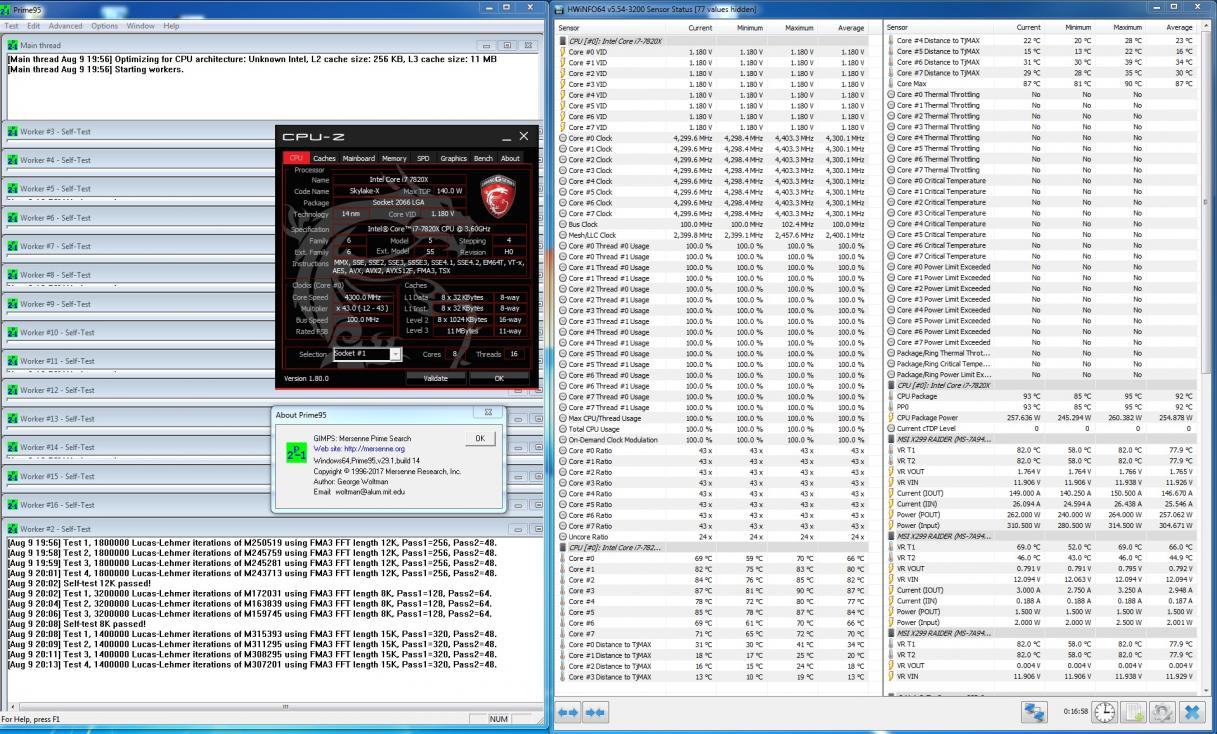Open the Edit menu in Prime95

coord(34,25)
